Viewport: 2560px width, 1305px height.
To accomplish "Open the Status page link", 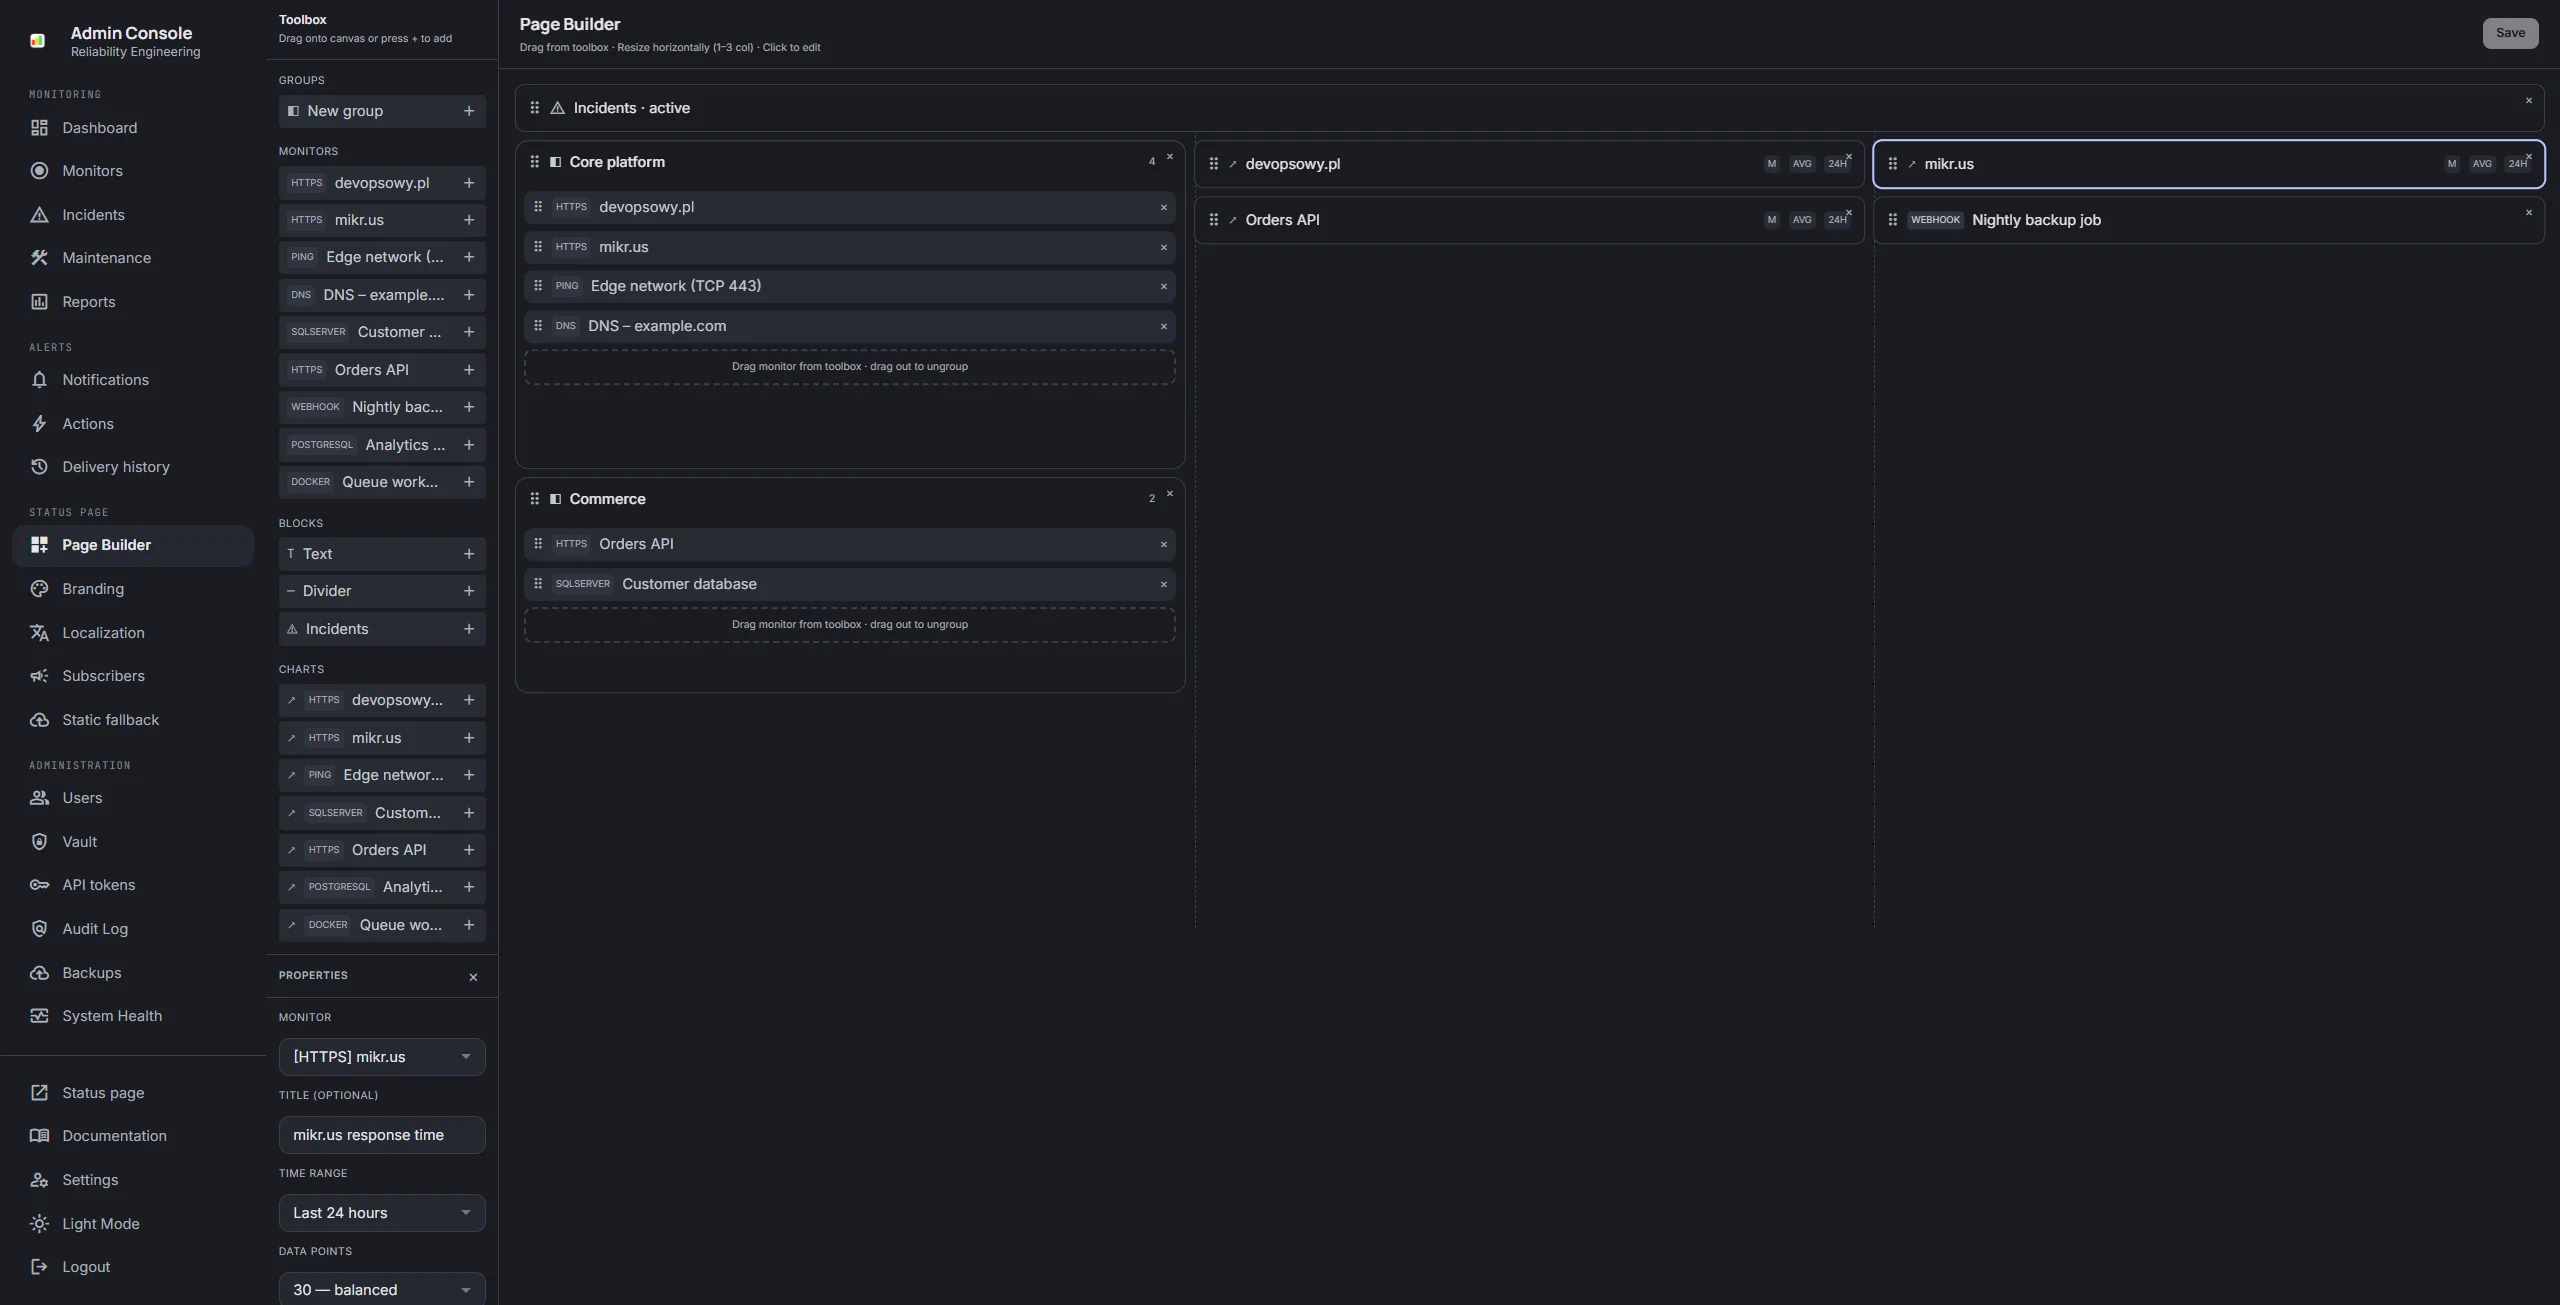I will pos(133,1093).
